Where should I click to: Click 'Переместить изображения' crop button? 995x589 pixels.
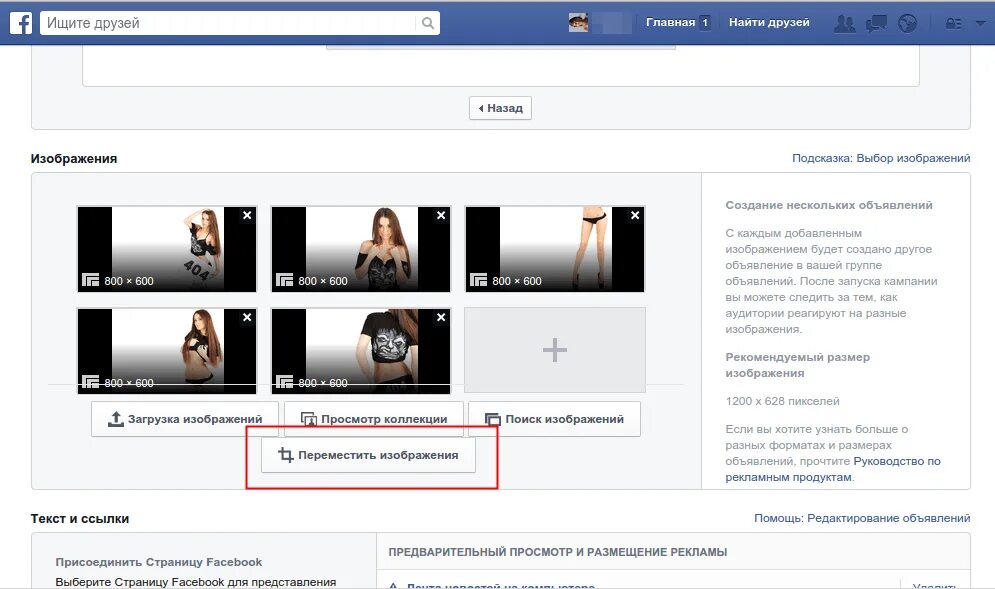tap(368, 455)
